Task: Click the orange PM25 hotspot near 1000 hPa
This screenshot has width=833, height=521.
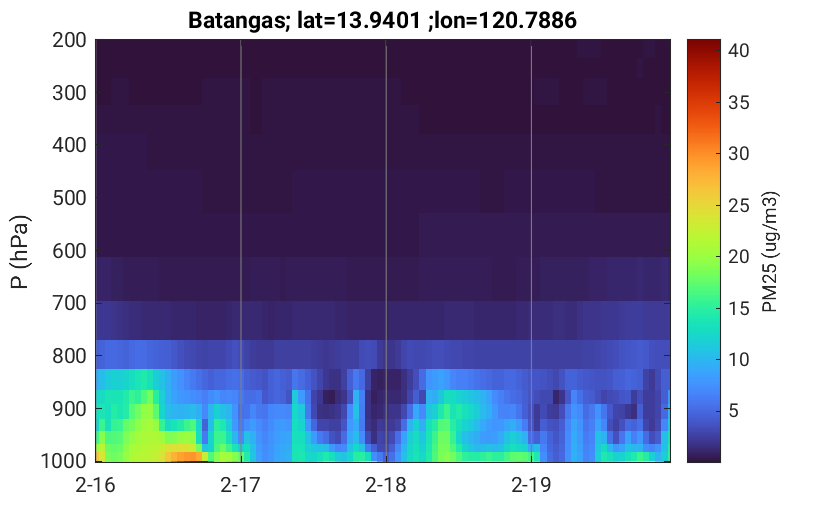Action: click(183, 457)
